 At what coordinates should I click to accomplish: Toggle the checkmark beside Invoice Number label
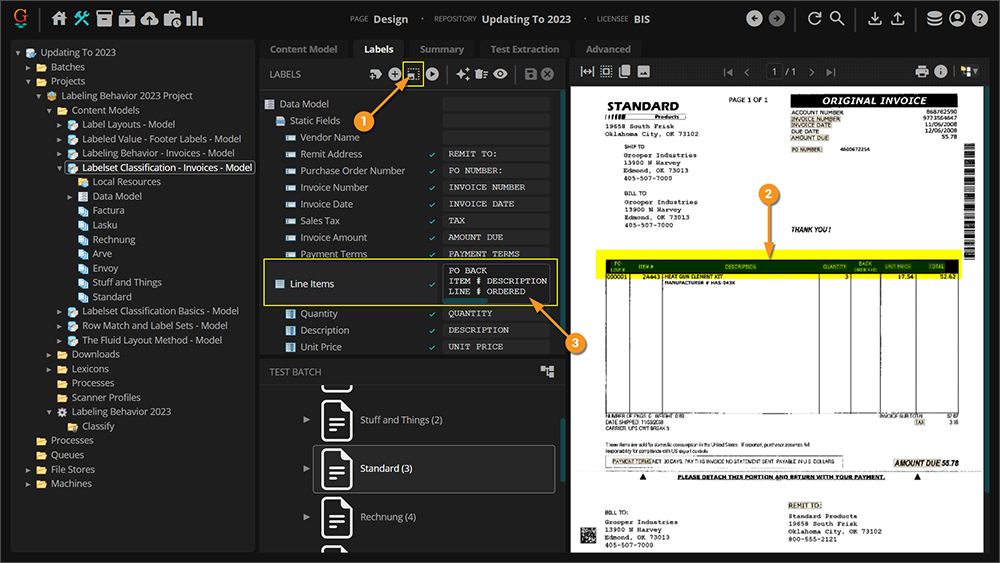(x=432, y=187)
